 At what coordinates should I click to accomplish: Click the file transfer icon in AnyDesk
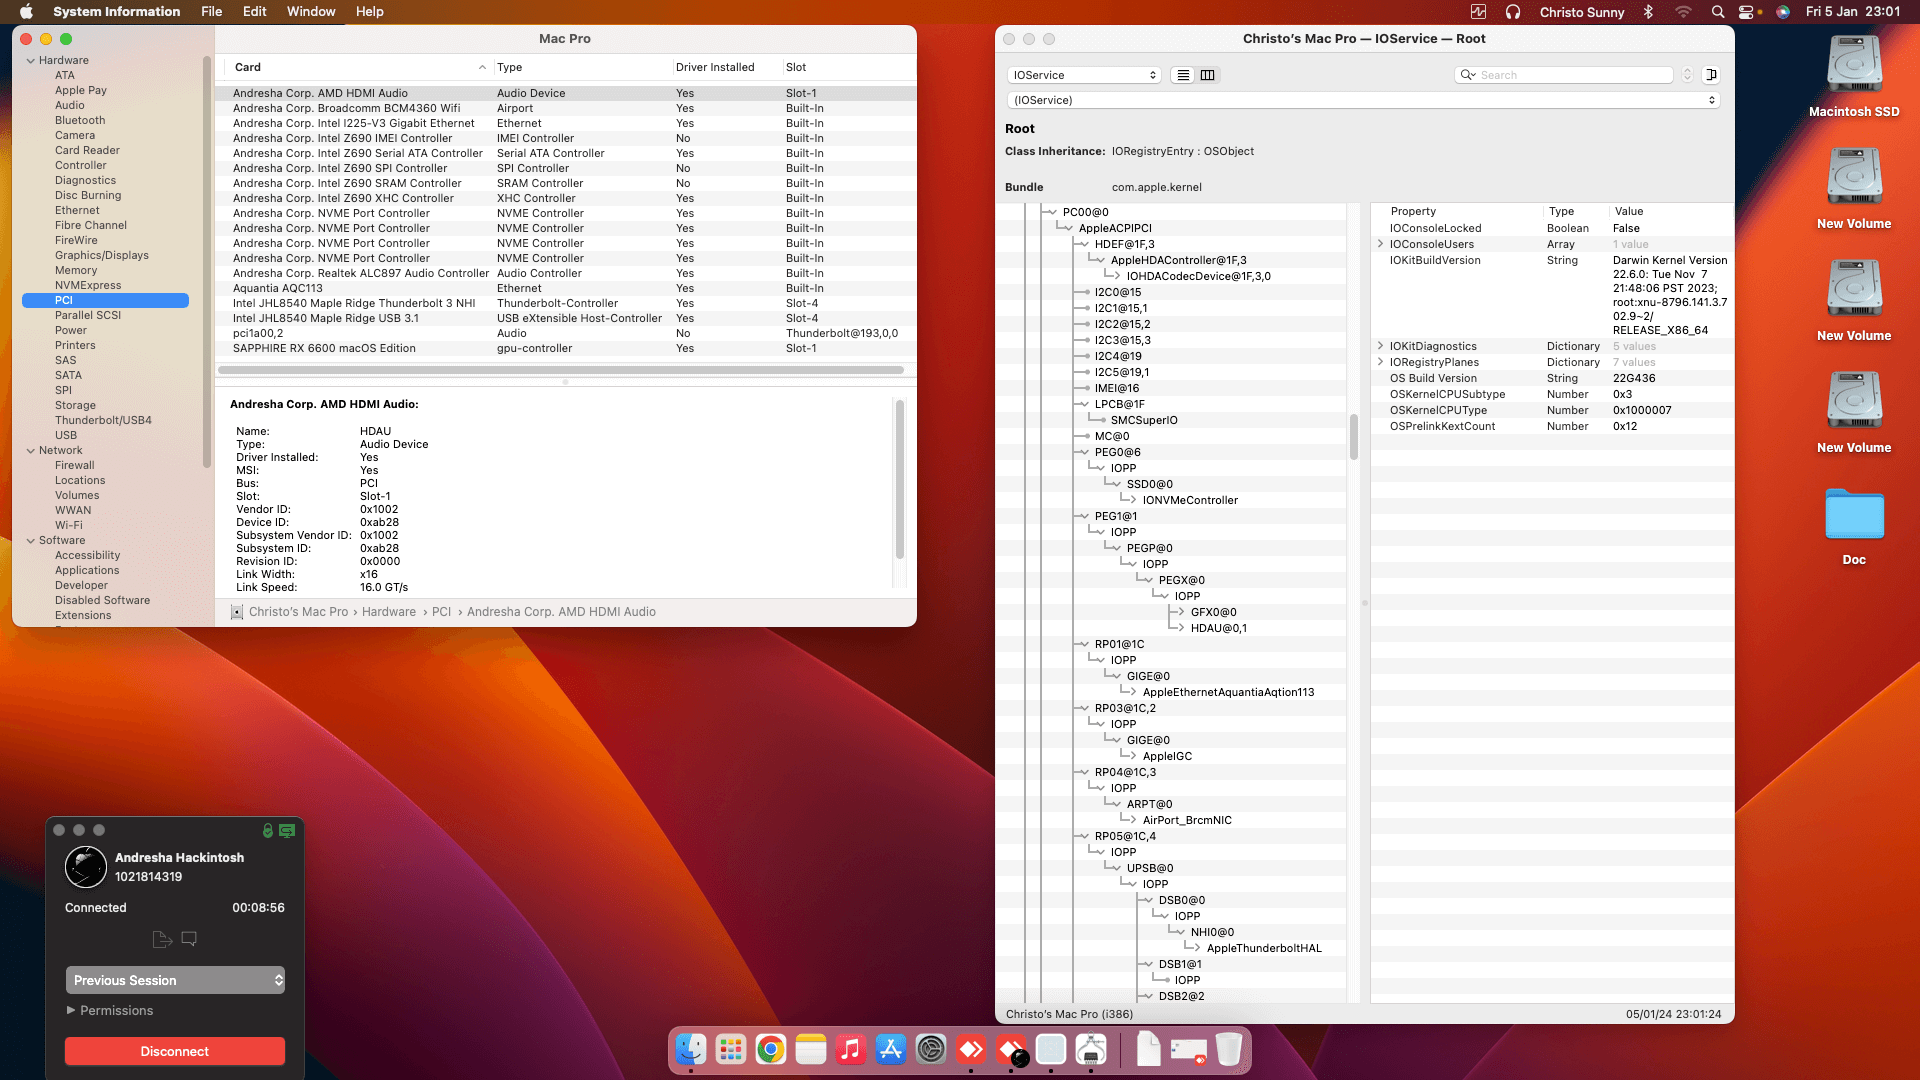pyautogui.click(x=162, y=939)
